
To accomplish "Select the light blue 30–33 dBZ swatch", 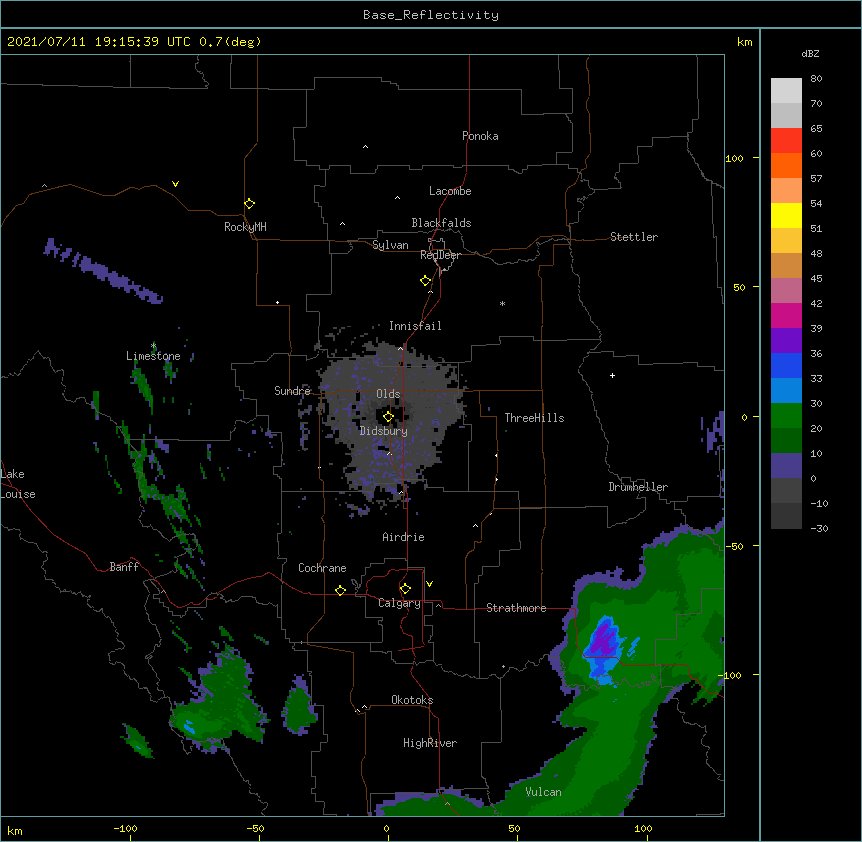I will (x=786, y=391).
